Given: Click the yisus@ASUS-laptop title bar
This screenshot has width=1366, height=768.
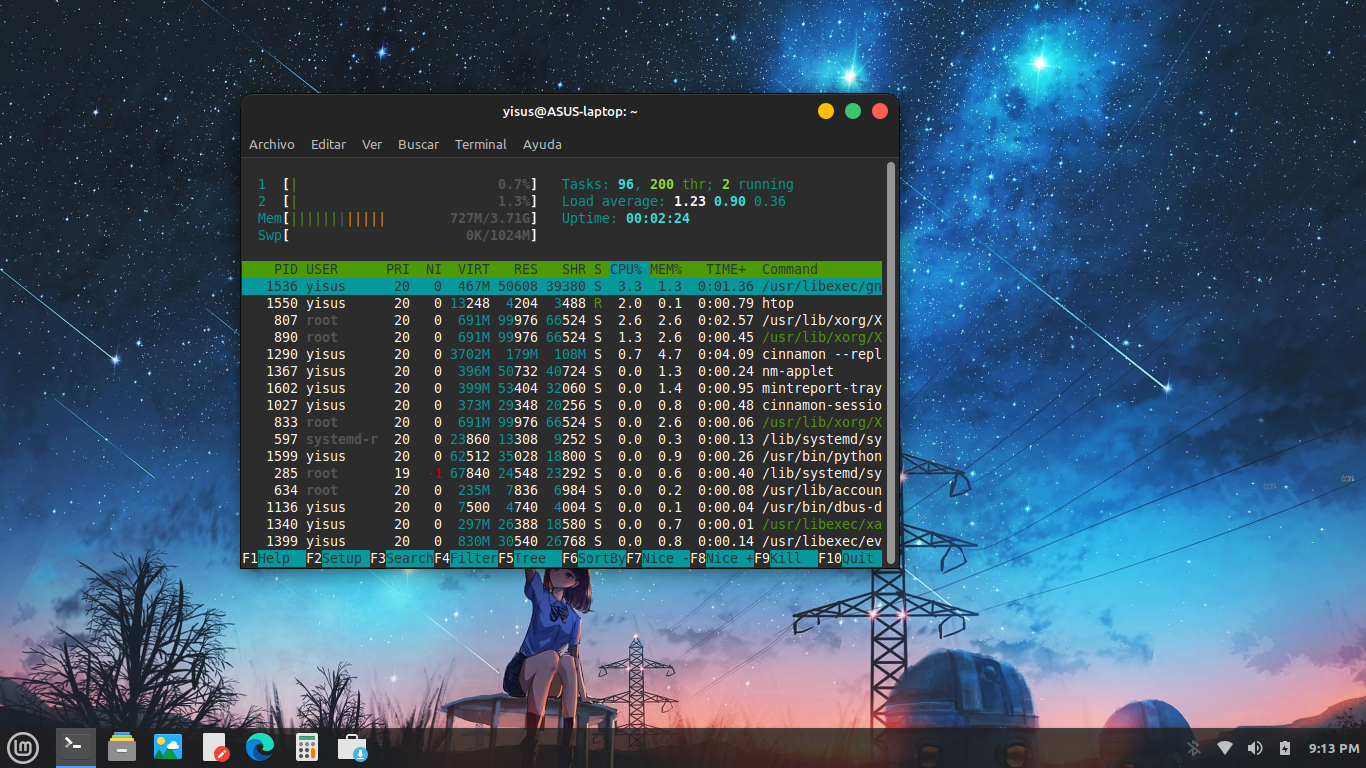Looking at the screenshot, I should (x=570, y=112).
